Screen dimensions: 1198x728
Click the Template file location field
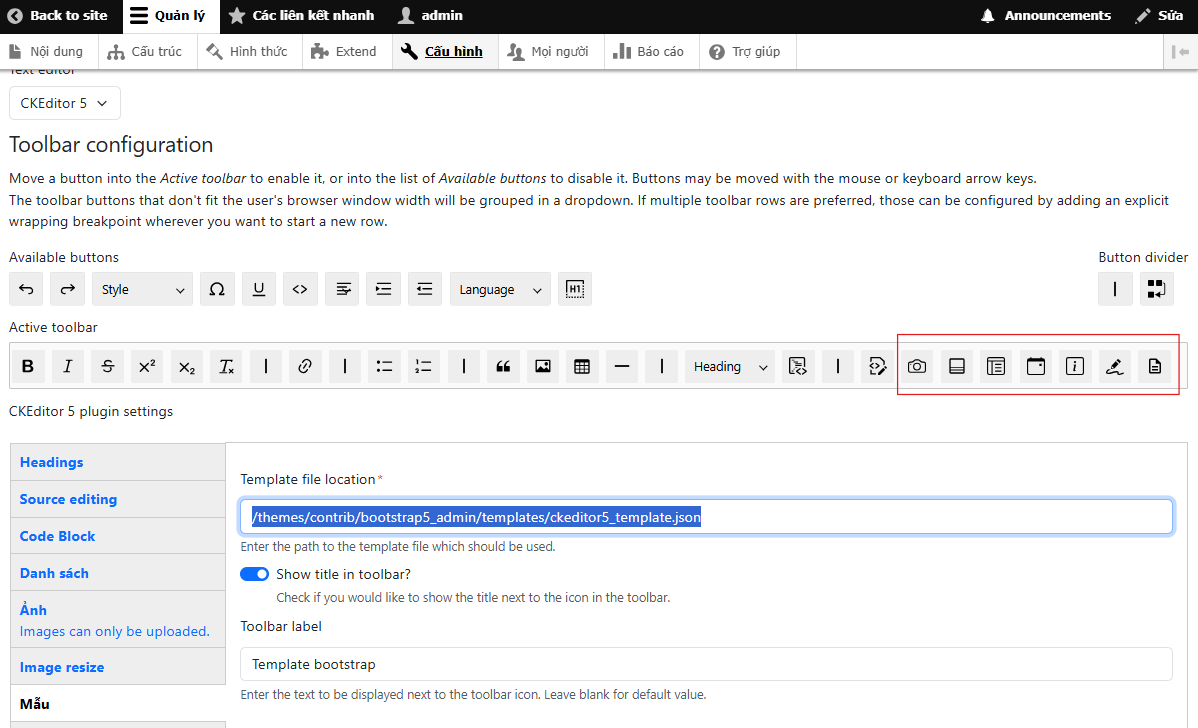click(707, 517)
